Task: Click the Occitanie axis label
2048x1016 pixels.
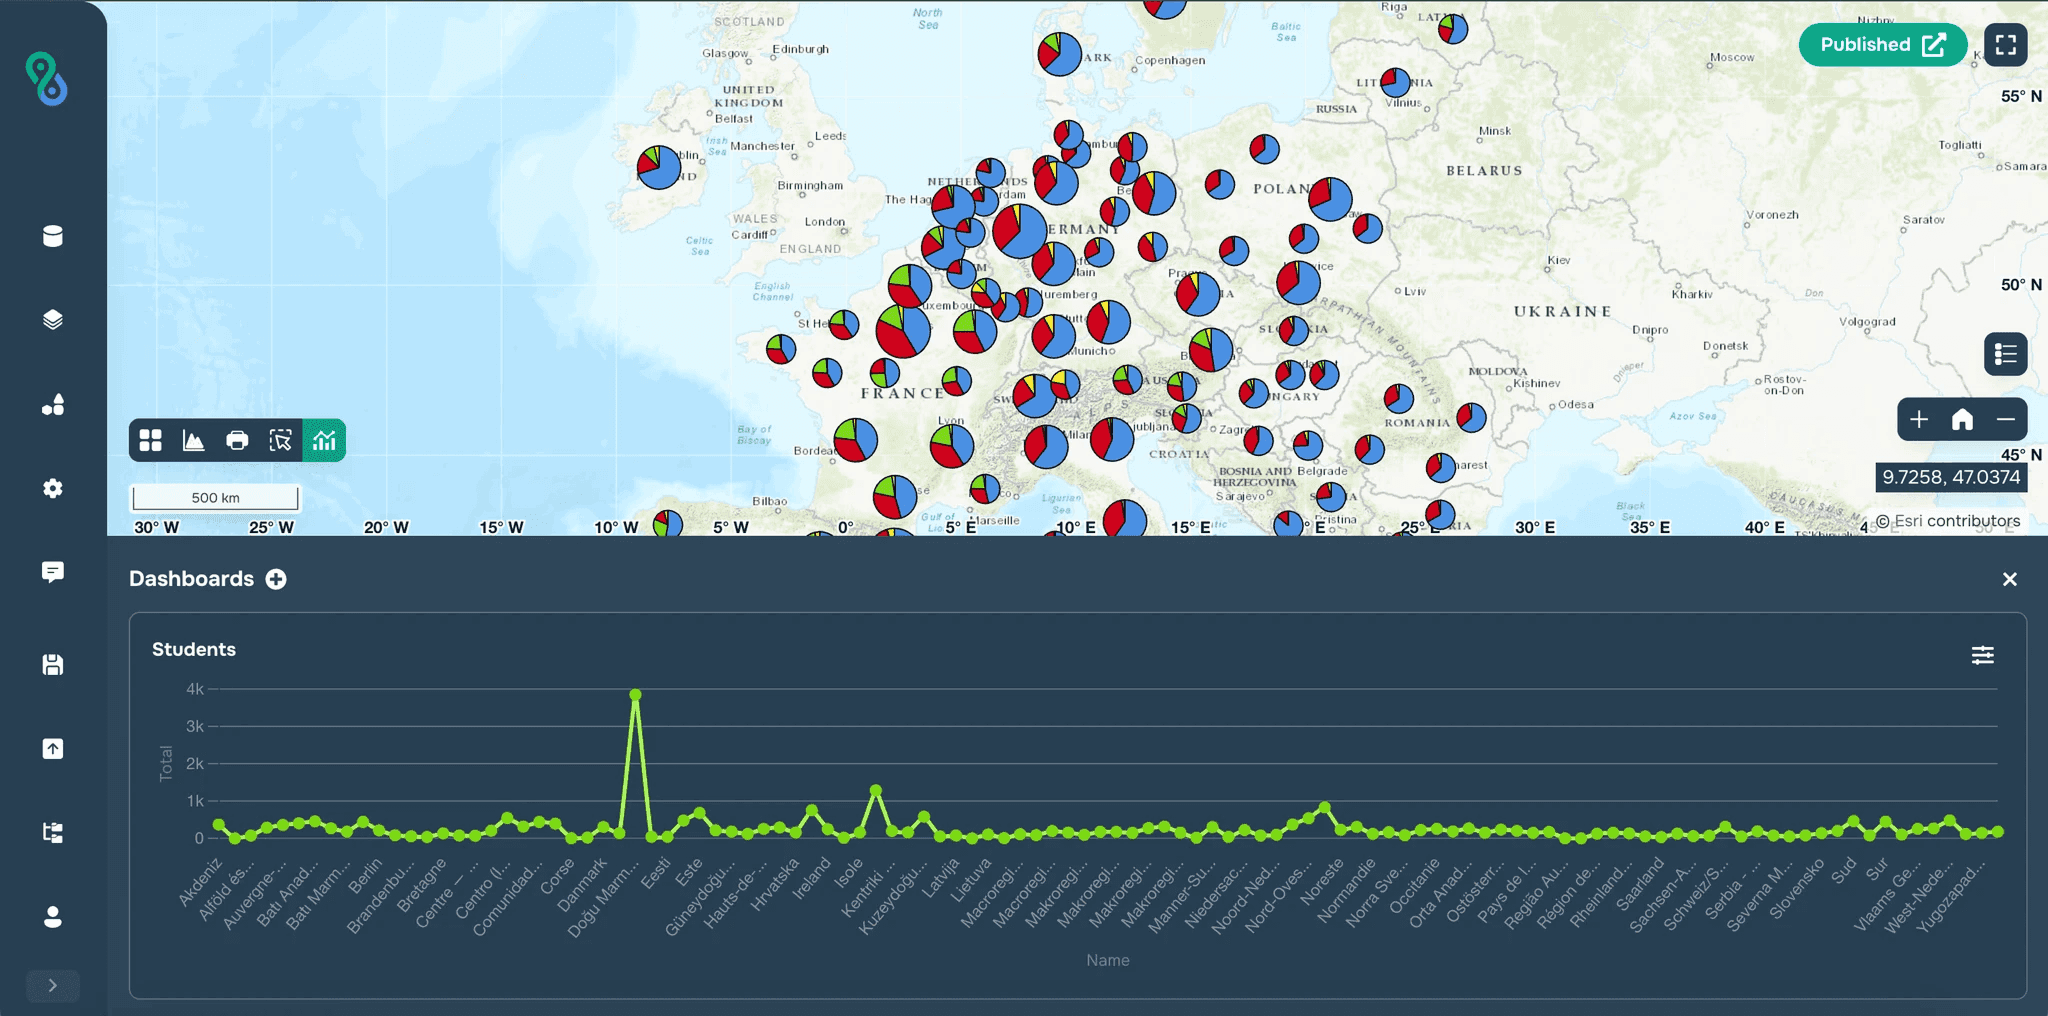Action: [x=1414, y=886]
